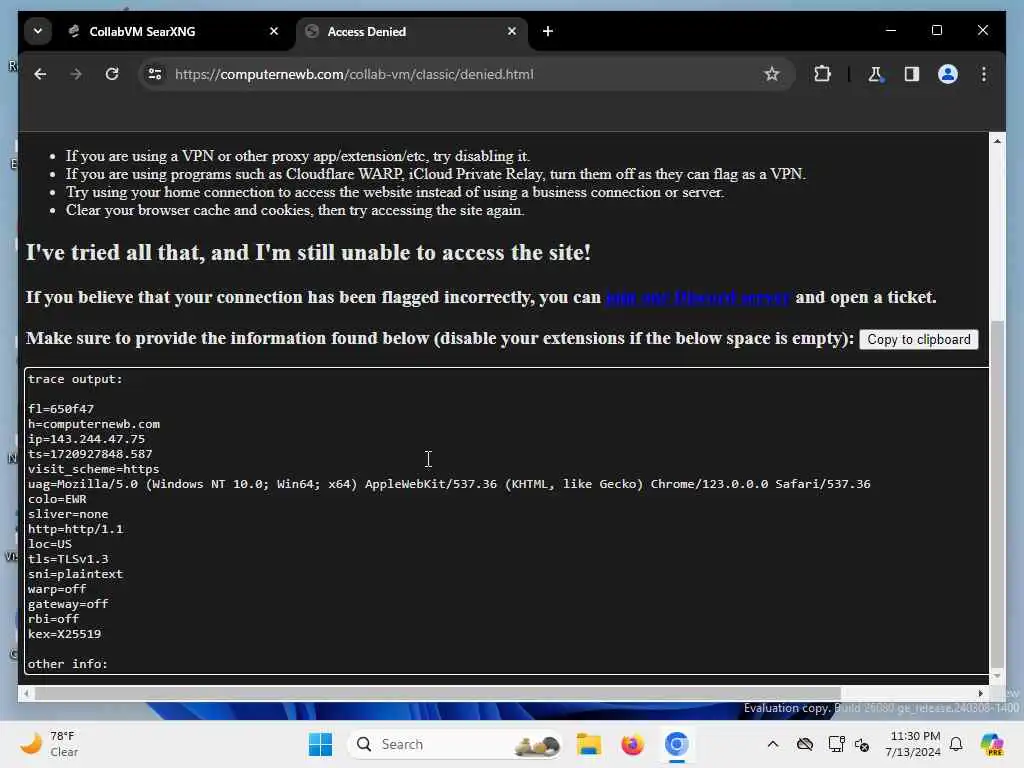1024x768 pixels.
Task: Click the sni=plaintext line
Action: click(75, 574)
